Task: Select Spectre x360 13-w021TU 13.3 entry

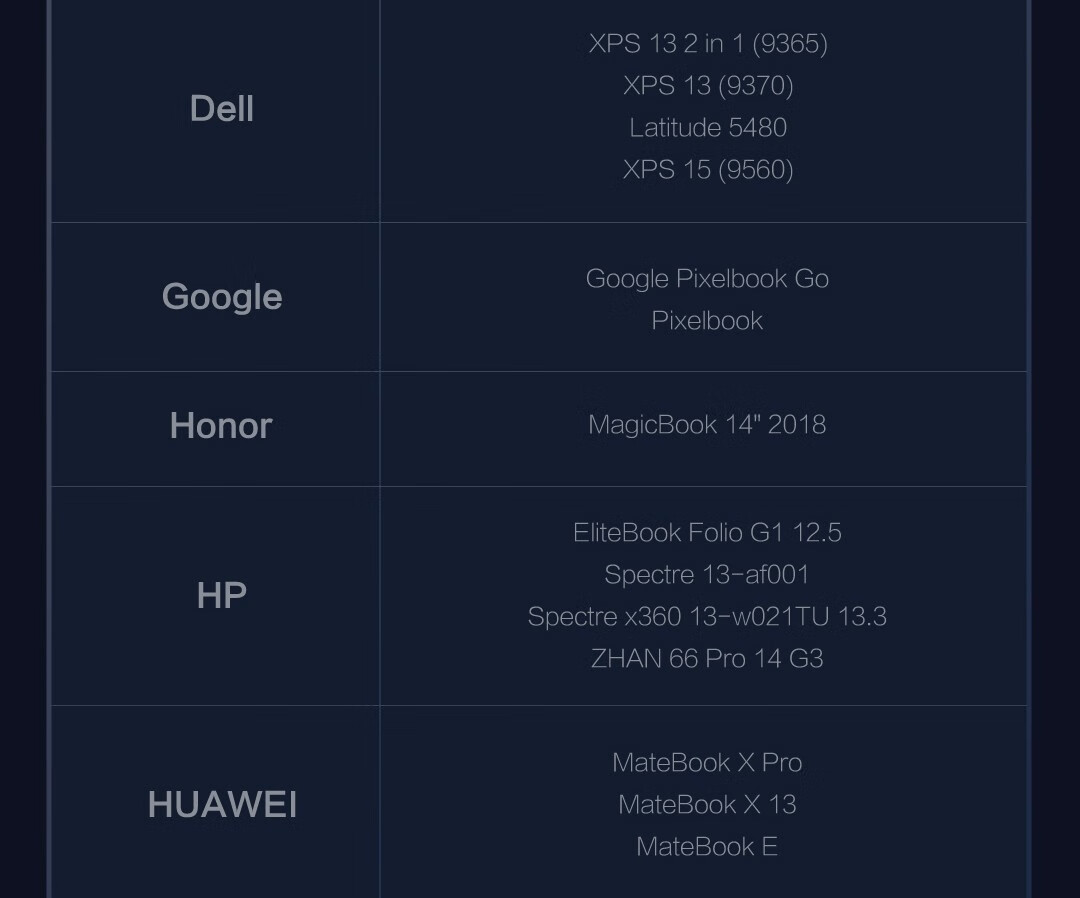Action: 707,616
